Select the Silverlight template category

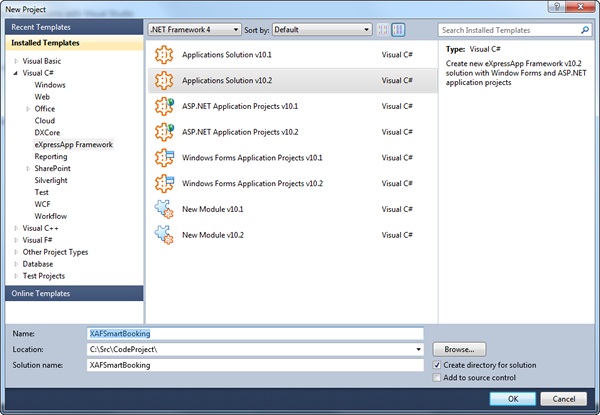click(51, 180)
